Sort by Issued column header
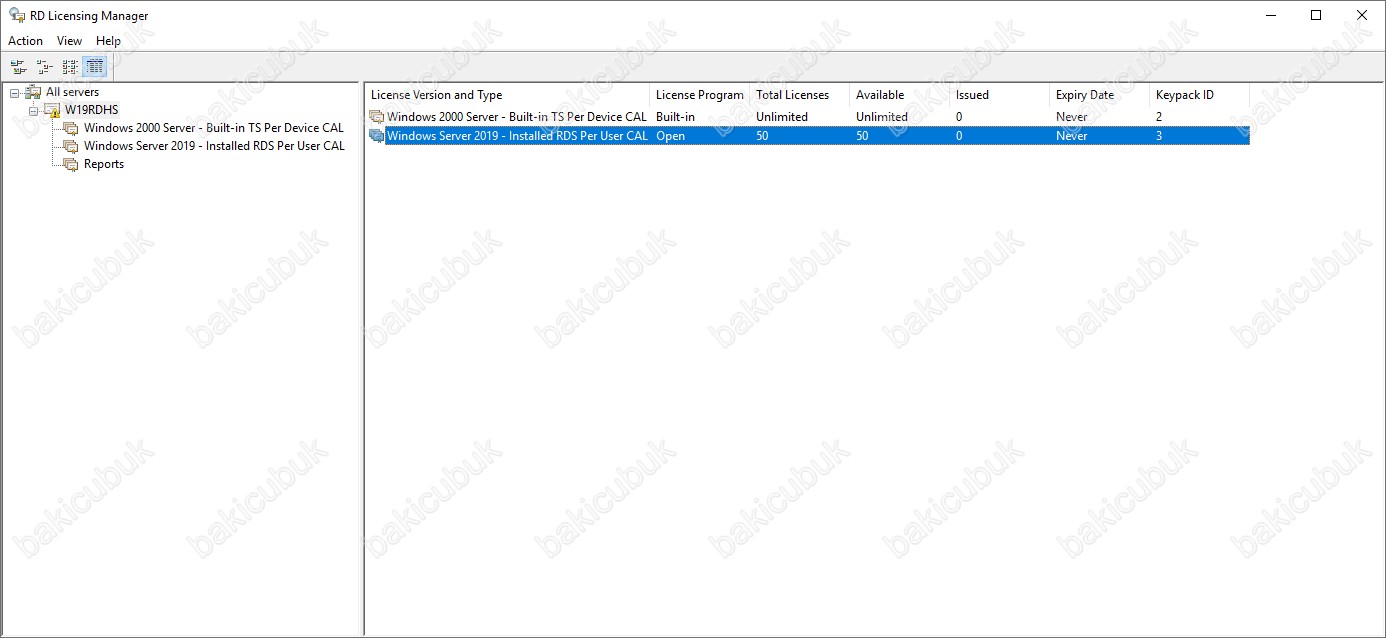The width and height of the screenshot is (1386, 638). pos(999,95)
